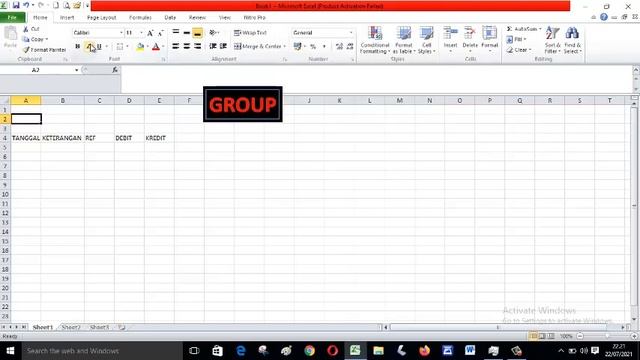Decrease font size with Shrink Font
Viewport: 640px width, 360px height.
[x=160, y=33]
